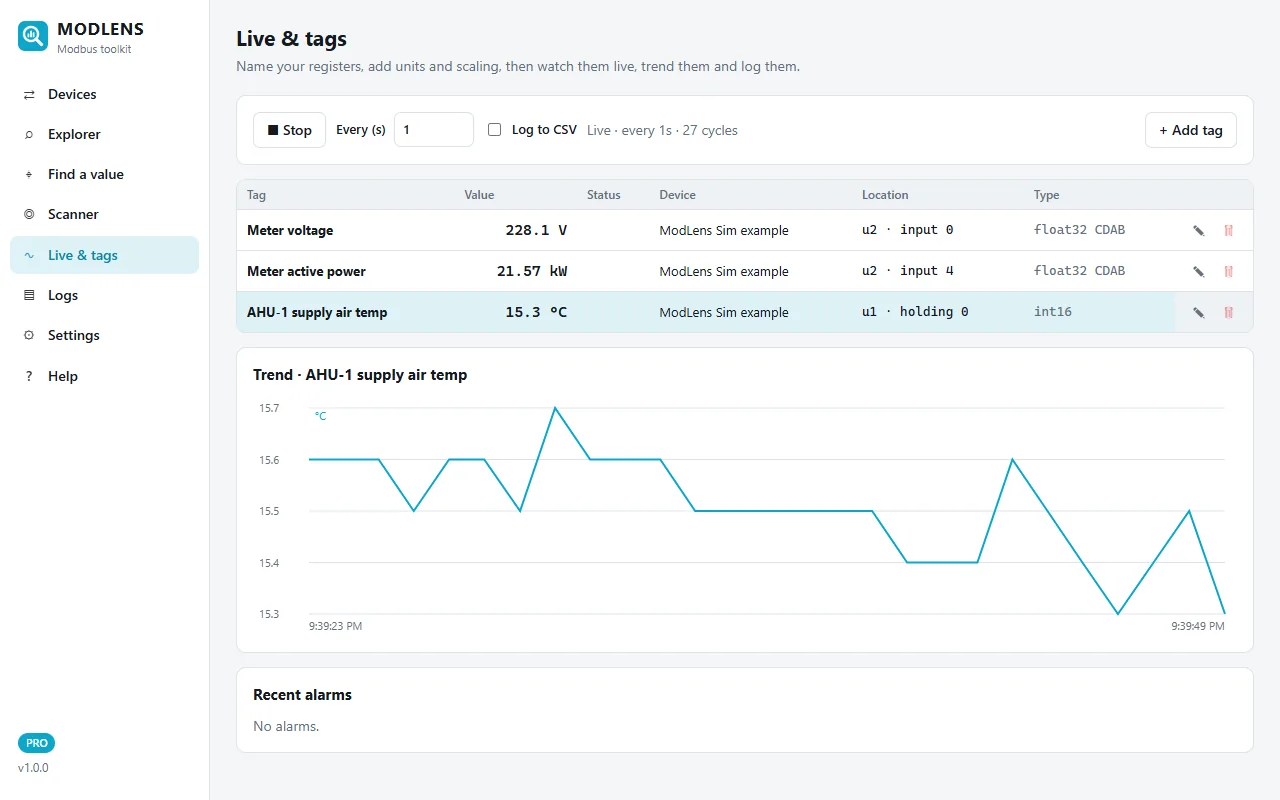Click the u1 · holding 0 location
The height and width of the screenshot is (800, 1280).
pyautogui.click(x=915, y=312)
